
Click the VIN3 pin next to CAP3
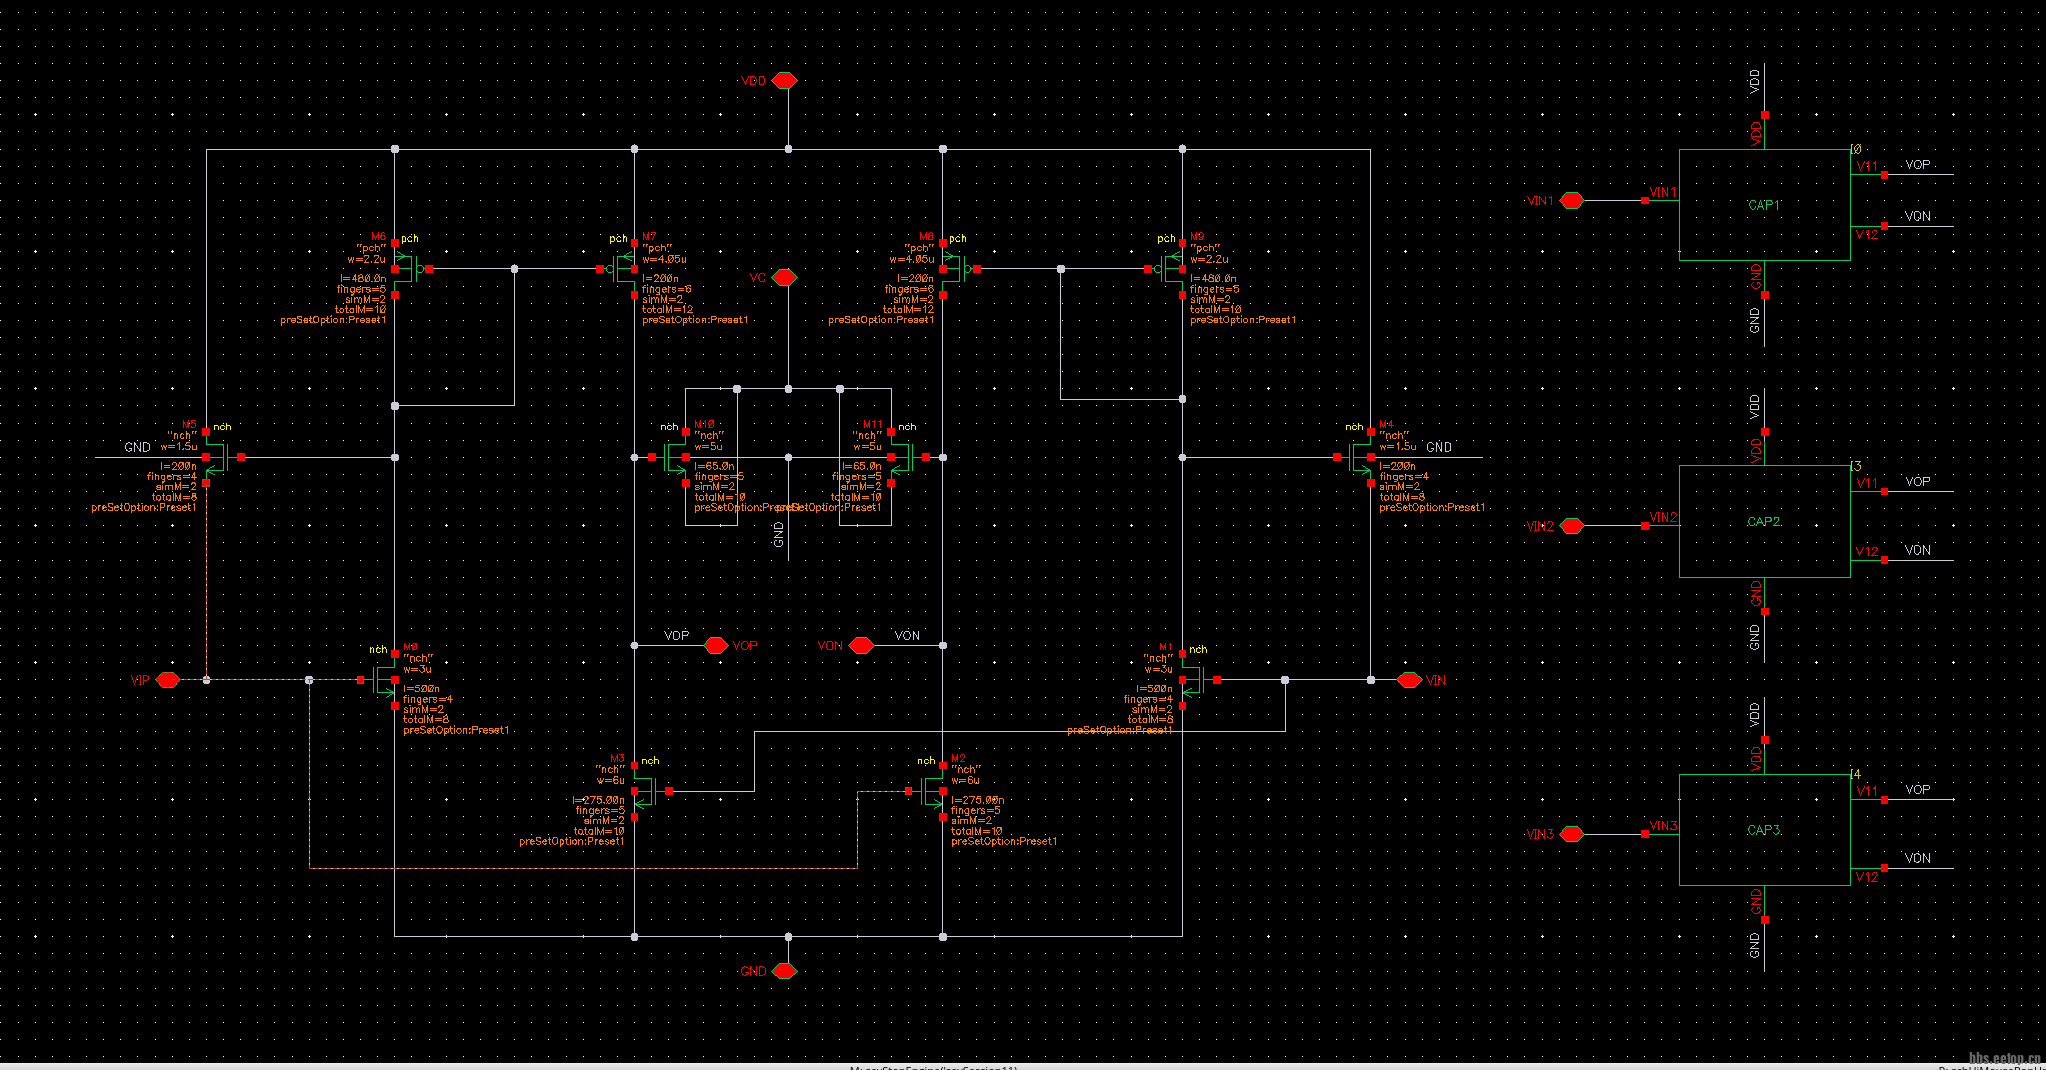pos(1572,834)
